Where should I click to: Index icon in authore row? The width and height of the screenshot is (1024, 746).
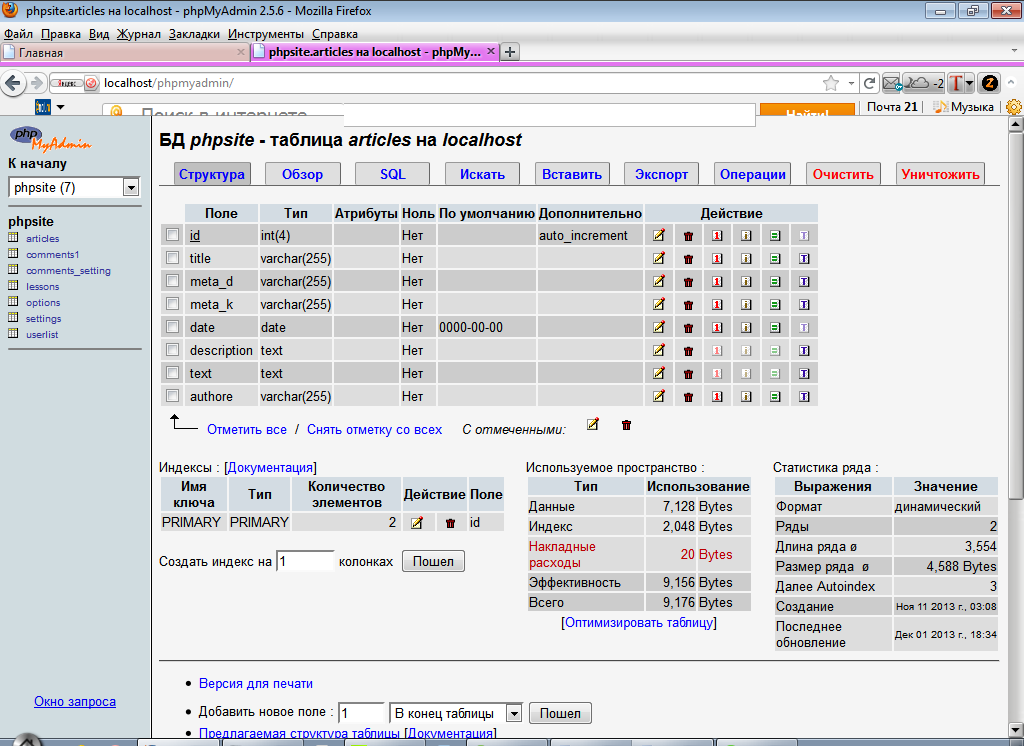pyautogui.click(x=746, y=397)
